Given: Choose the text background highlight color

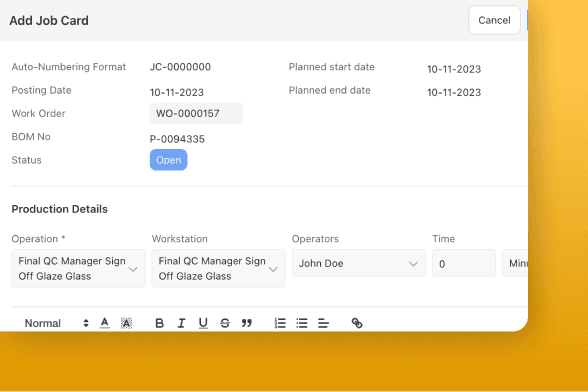Looking at the screenshot, I should point(126,323).
